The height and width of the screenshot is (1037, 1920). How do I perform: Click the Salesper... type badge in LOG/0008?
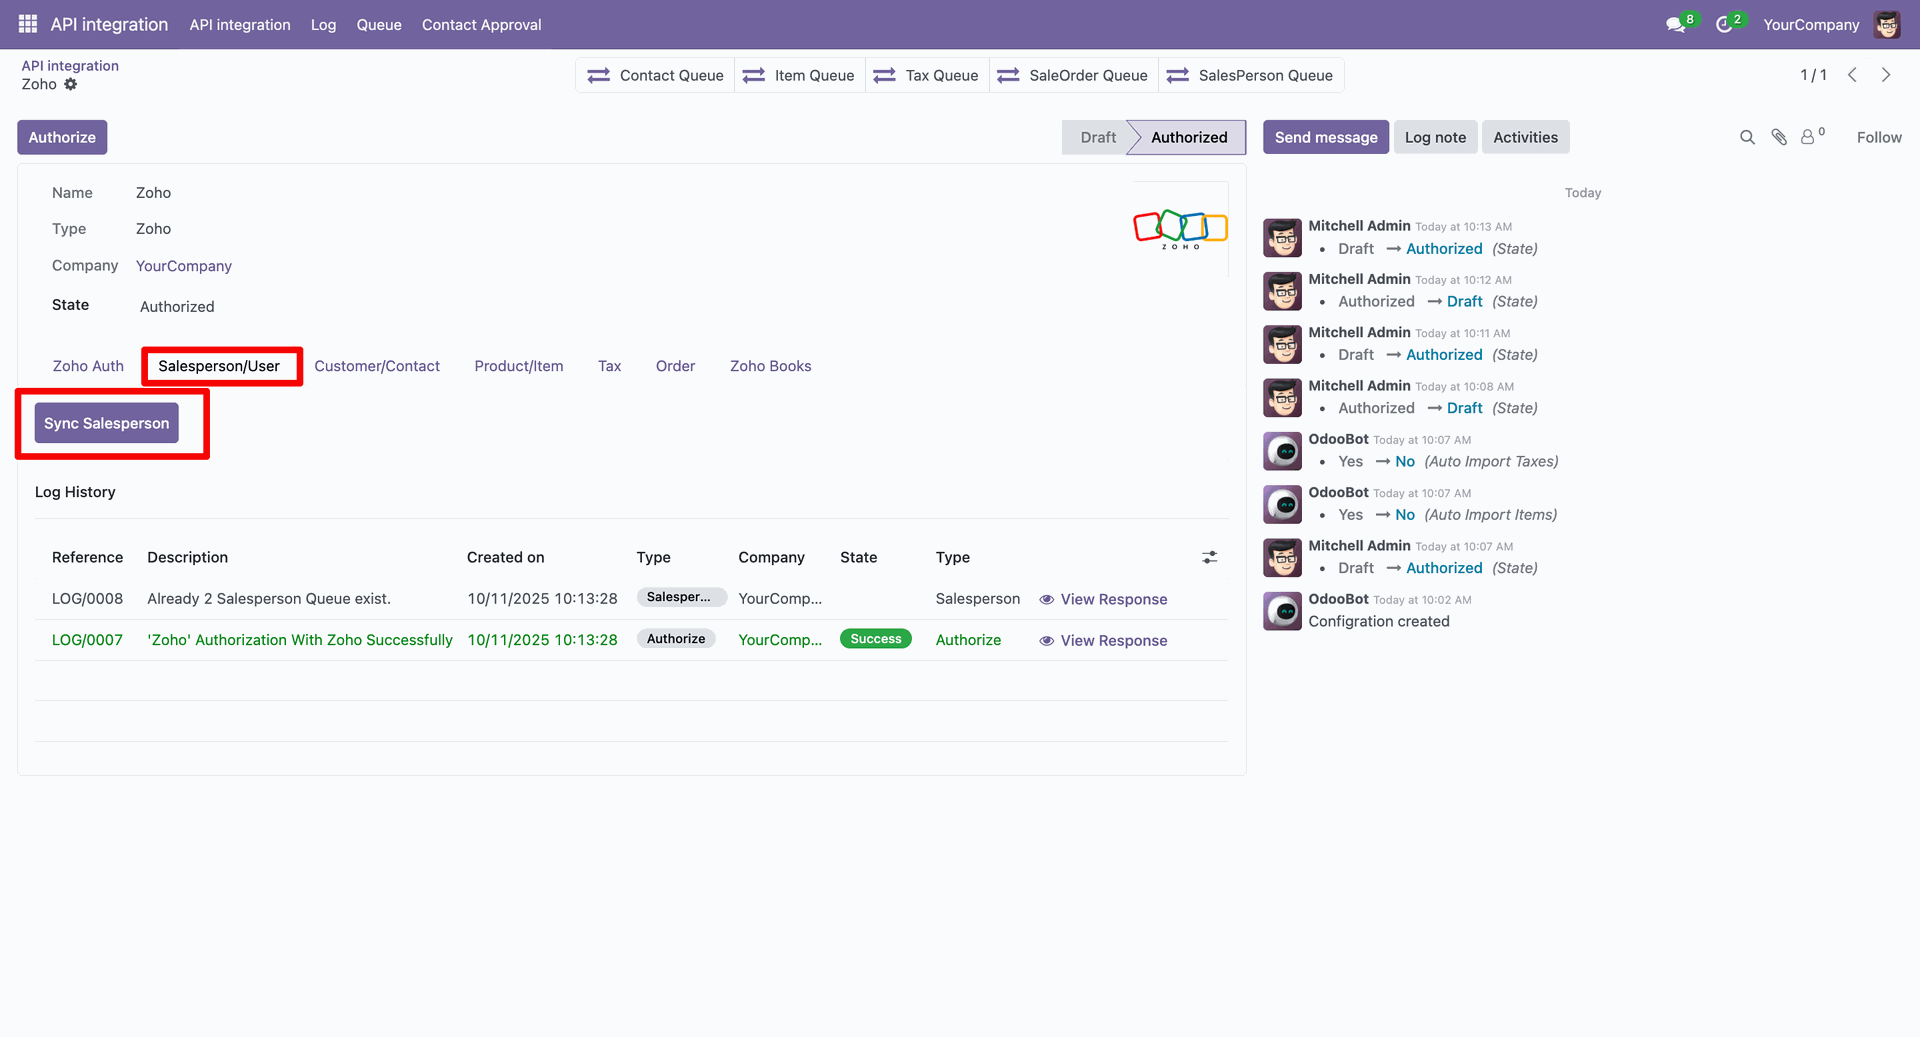tap(681, 597)
